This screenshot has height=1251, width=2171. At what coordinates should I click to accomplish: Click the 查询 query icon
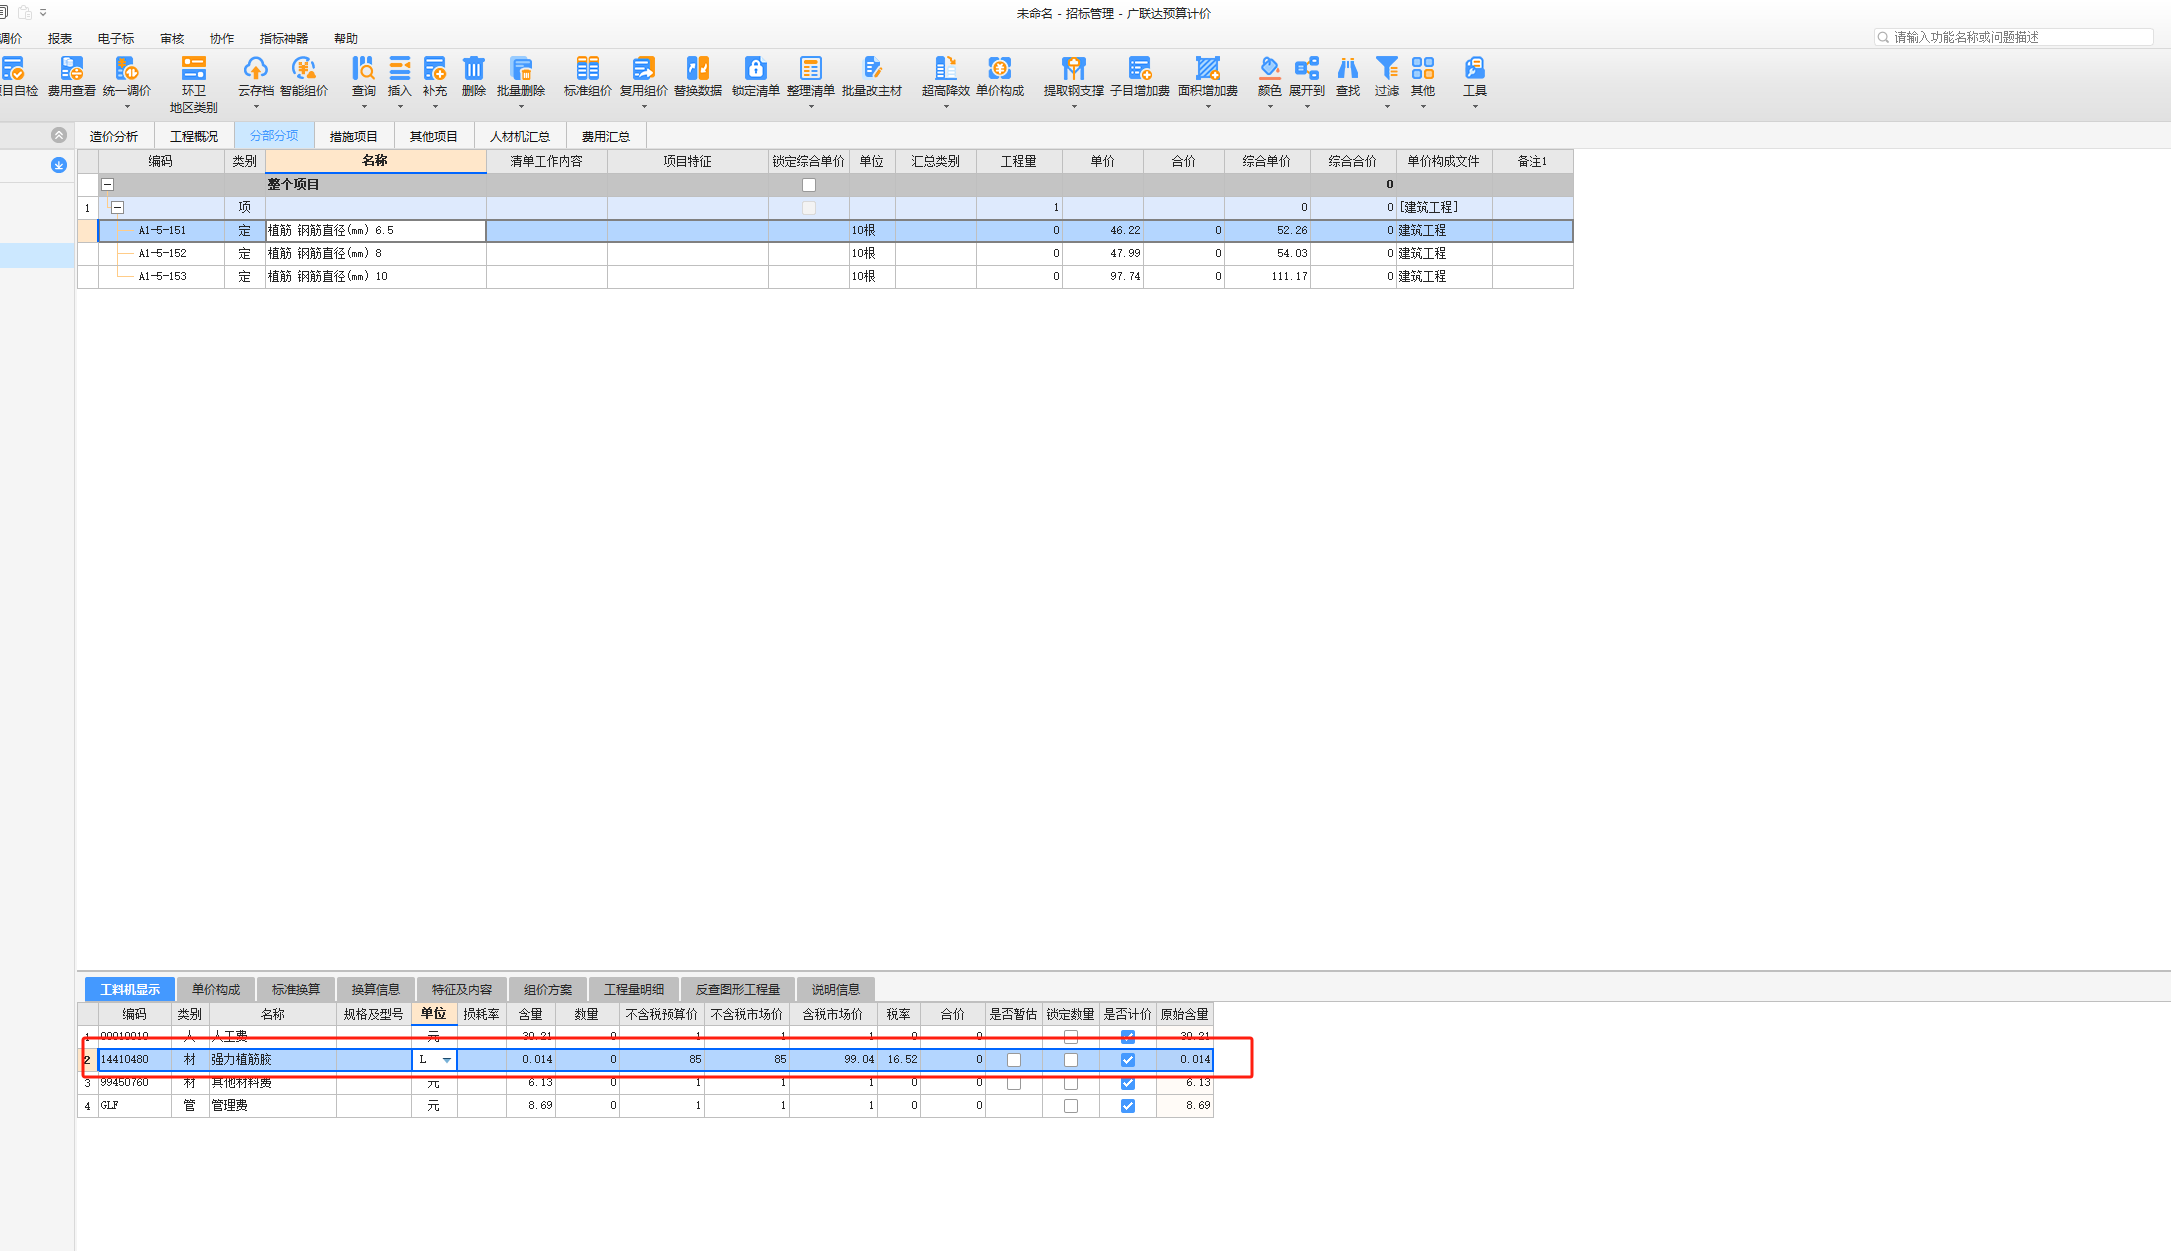[364, 68]
